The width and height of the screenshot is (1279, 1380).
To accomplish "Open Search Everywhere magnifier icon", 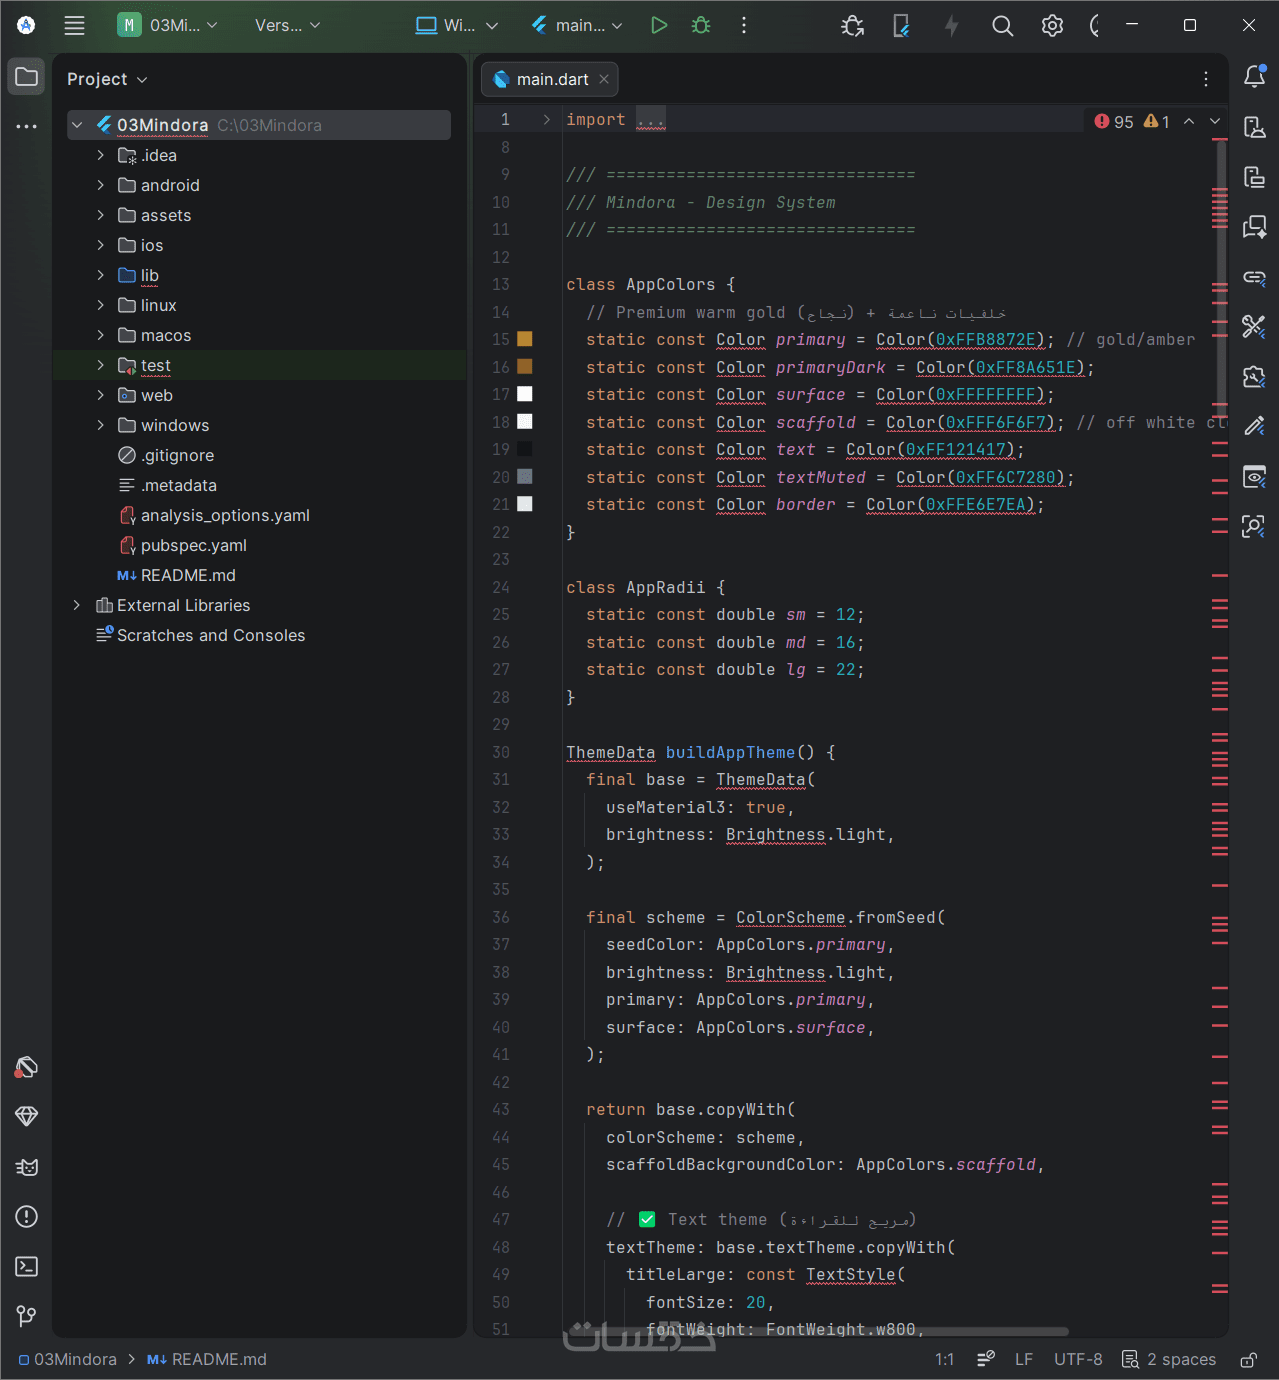I will [x=1002, y=26].
